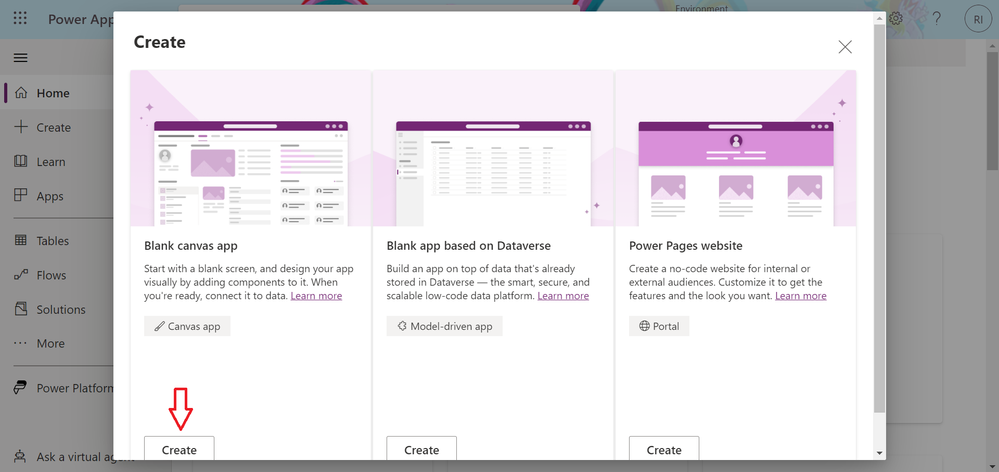Click the virtual agent icon
Image resolution: width=999 pixels, height=472 pixels.
point(21,457)
